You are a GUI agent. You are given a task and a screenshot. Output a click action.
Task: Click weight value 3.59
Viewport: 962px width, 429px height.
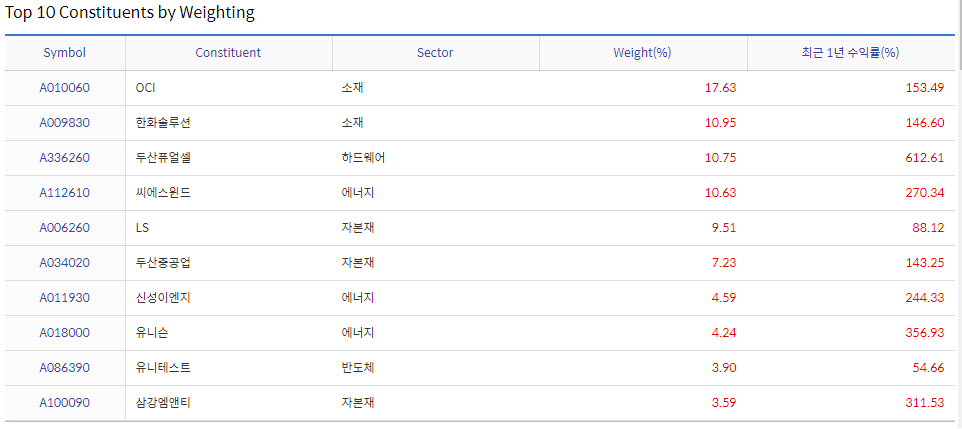(723, 403)
